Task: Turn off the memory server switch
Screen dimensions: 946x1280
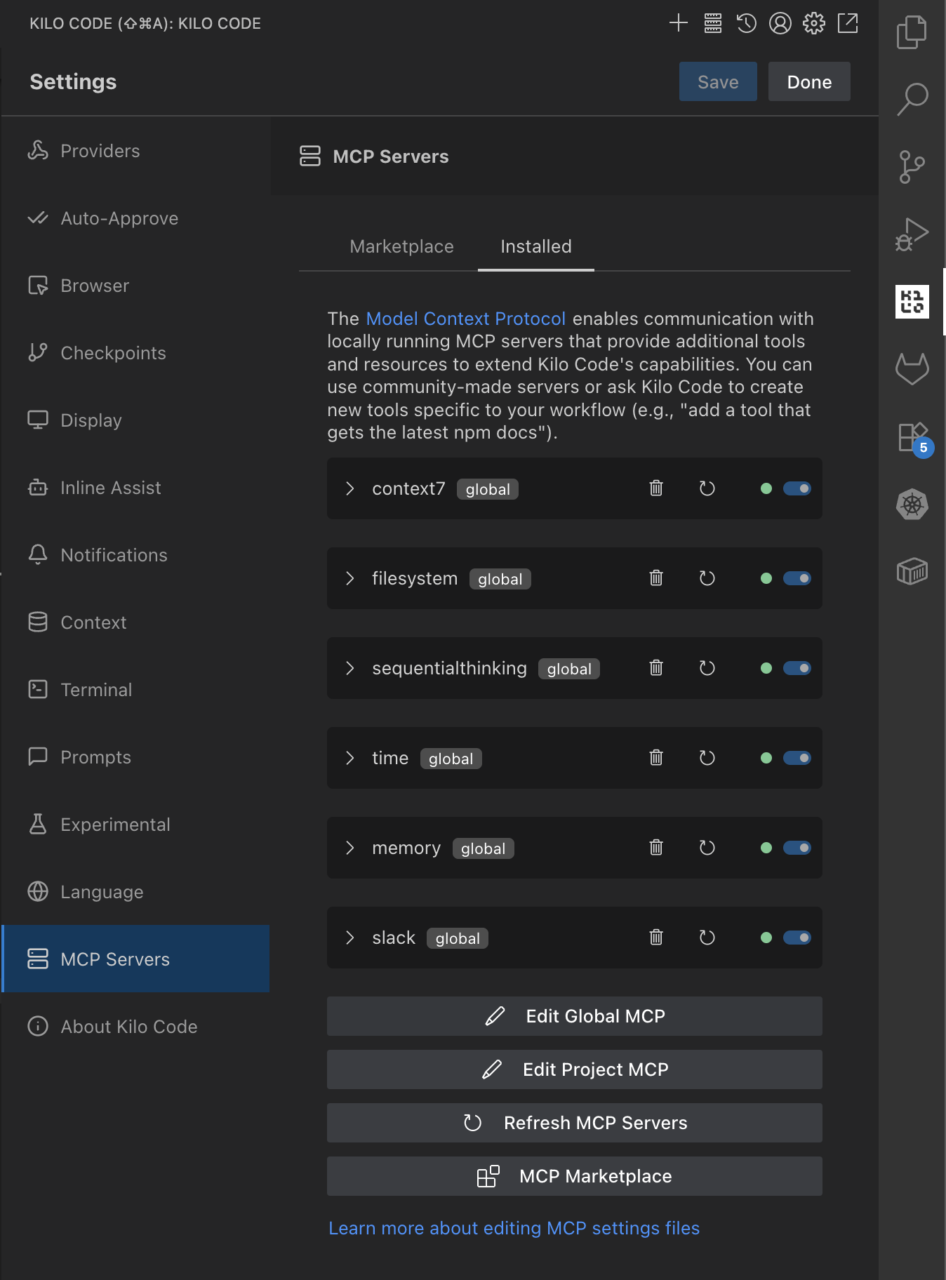Action: point(797,848)
